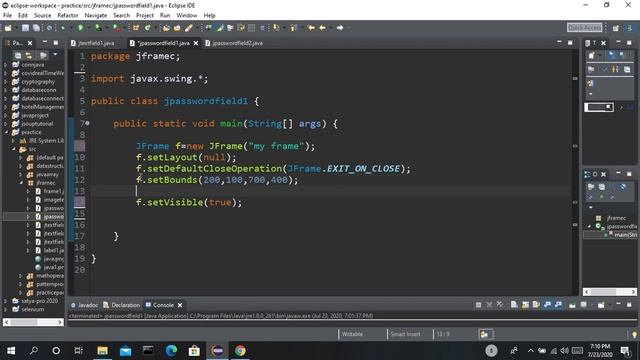Toggle Word Wrap in console toolbar
Screen dimensions: 640x360
click(536, 305)
